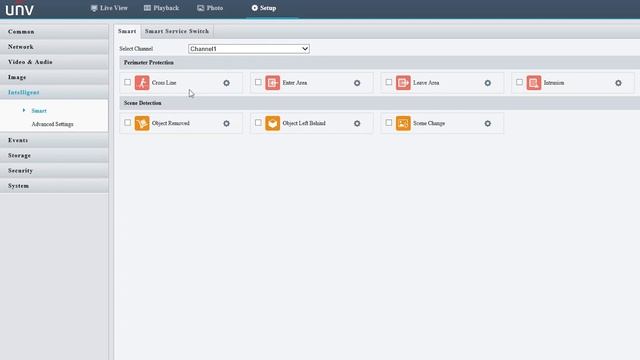Click the Intrusion label

pyautogui.click(x=554, y=82)
